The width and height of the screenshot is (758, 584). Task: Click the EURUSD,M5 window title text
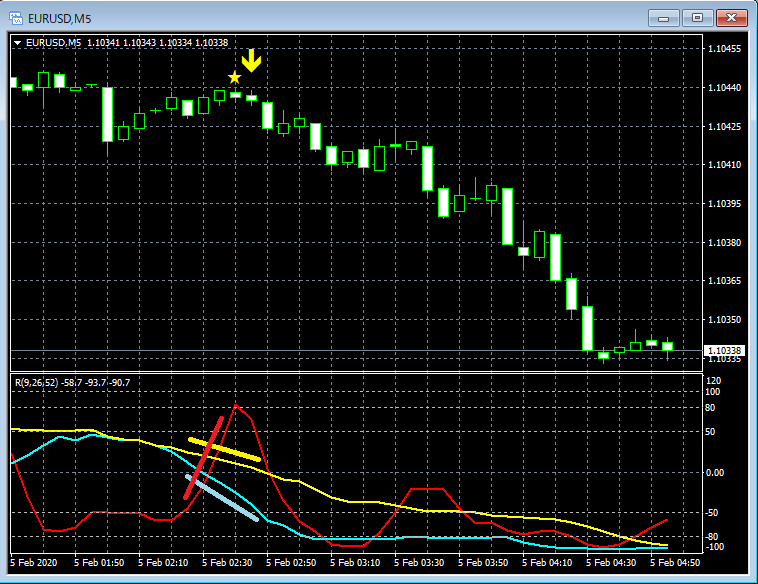(59, 19)
